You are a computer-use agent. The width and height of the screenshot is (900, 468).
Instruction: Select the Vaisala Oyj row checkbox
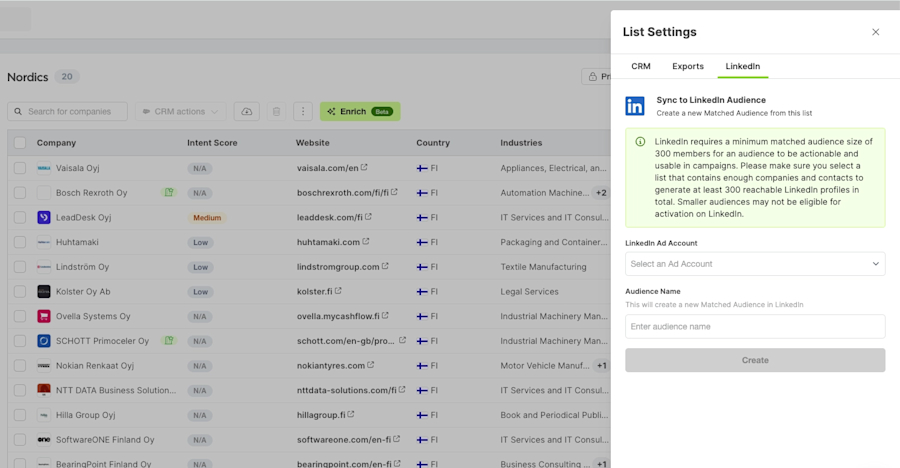pyautogui.click(x=20, y=168)
